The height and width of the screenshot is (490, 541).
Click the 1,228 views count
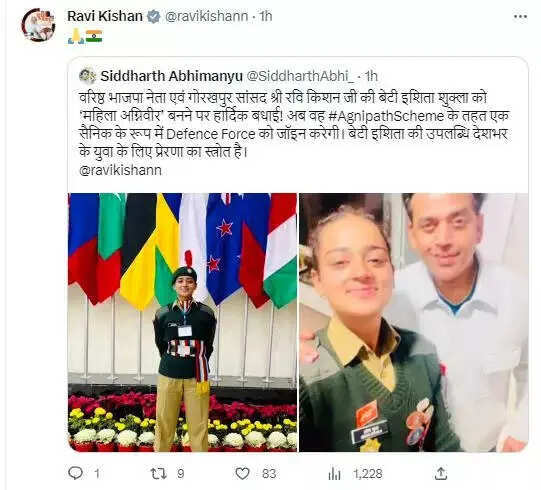[368, 473]
